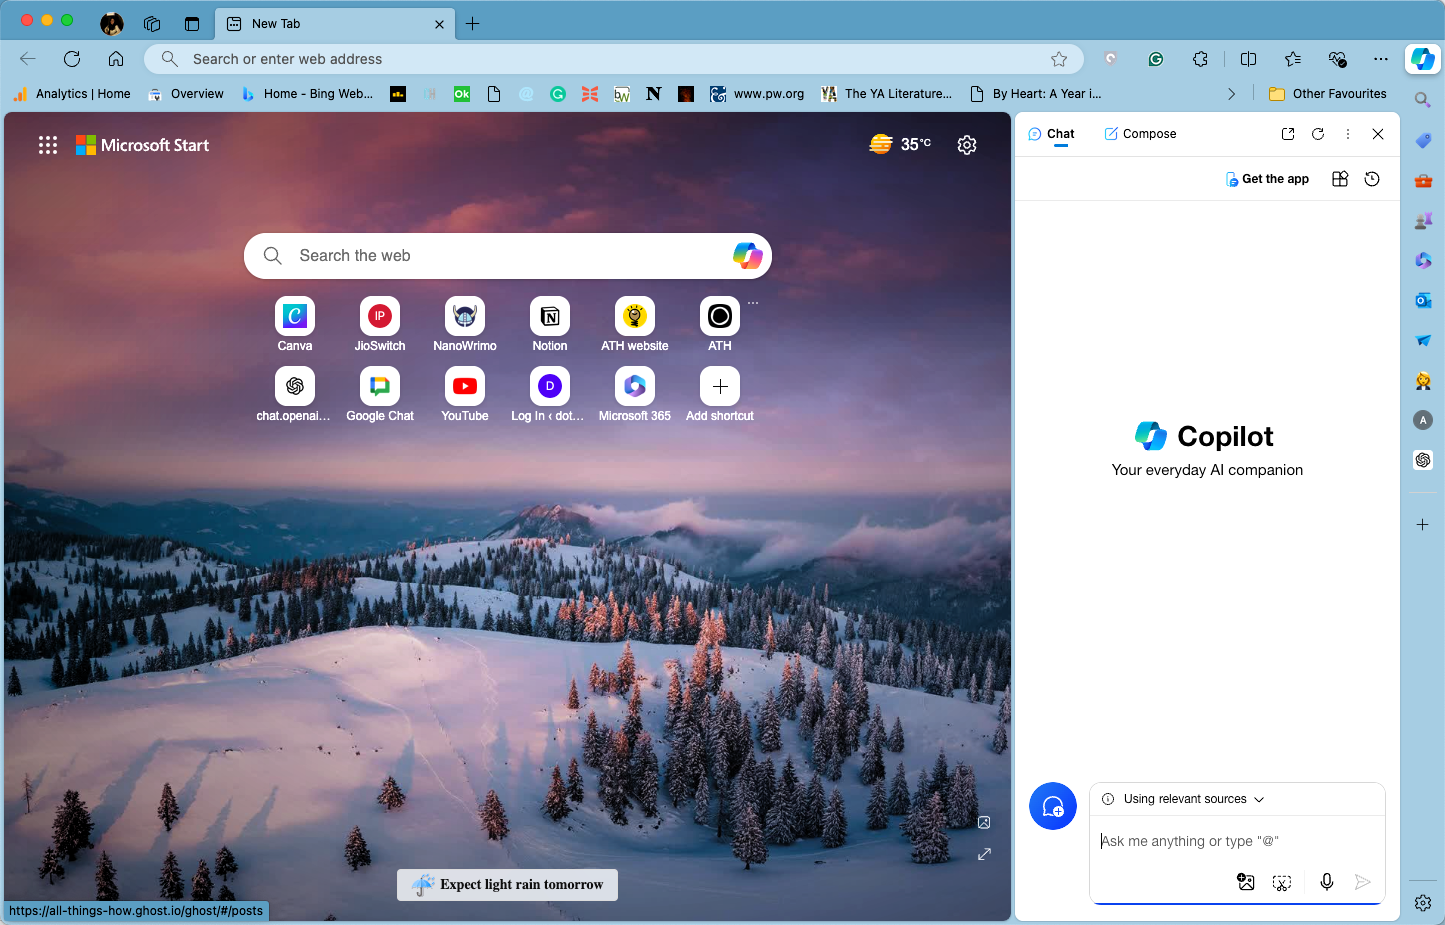Toggle split screen view
The image size is (1445, 925).
click(1248, 59)
